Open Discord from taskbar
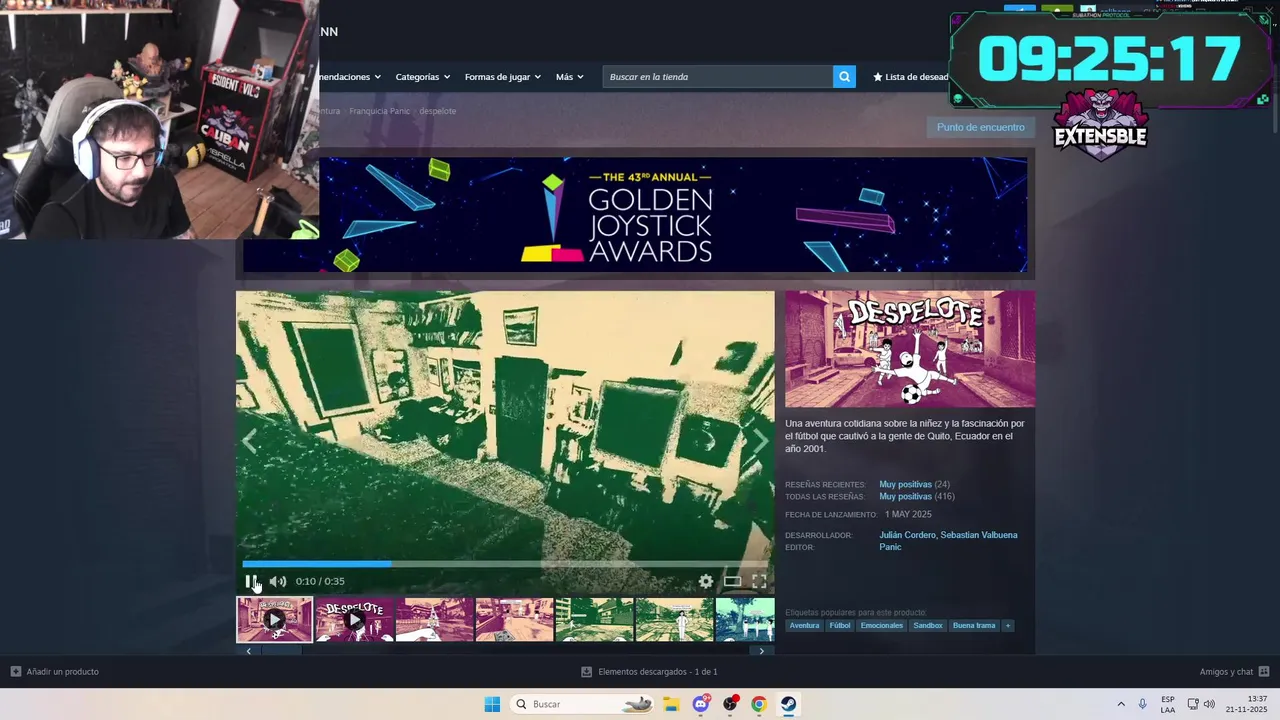Image resolution: width=1280 pixels, height=720 pixels. point(701,704)
